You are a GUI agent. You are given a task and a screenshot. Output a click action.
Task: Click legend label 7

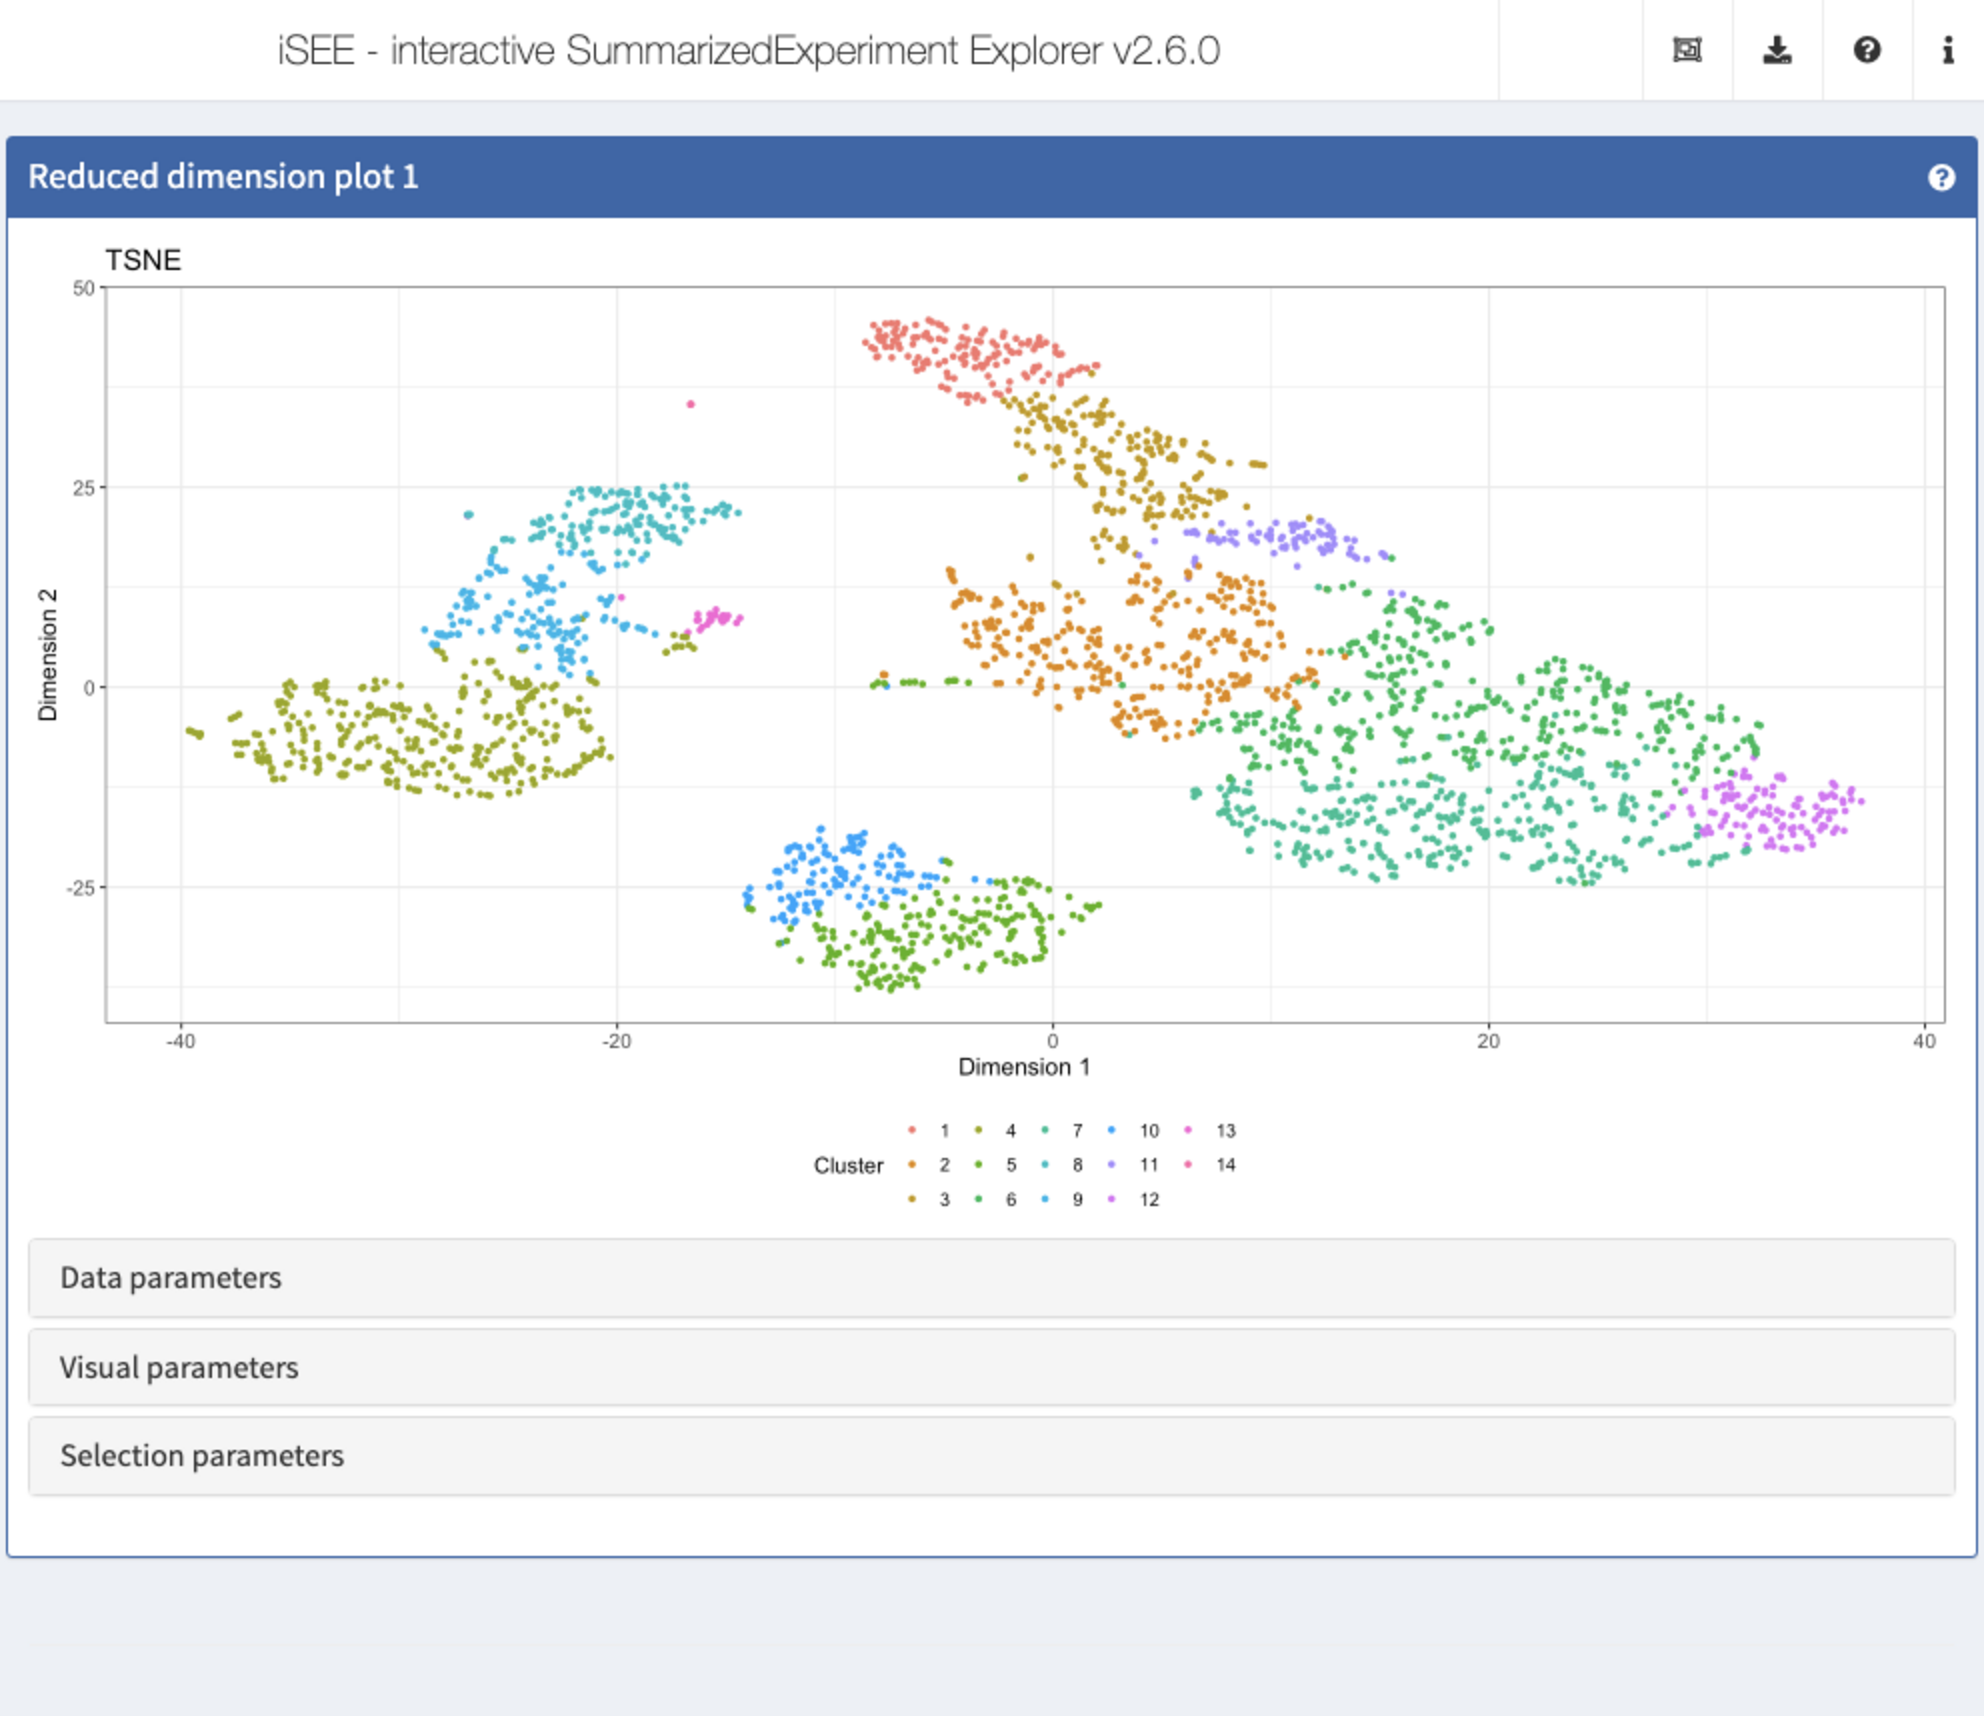(1077, 1130)
